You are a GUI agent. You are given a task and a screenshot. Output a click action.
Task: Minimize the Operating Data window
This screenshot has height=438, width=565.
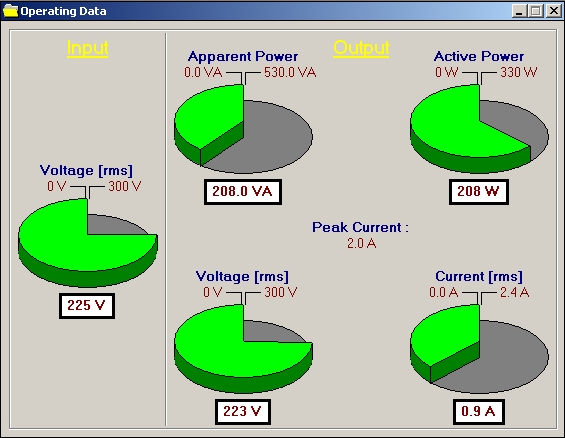(x=519, y=11)
